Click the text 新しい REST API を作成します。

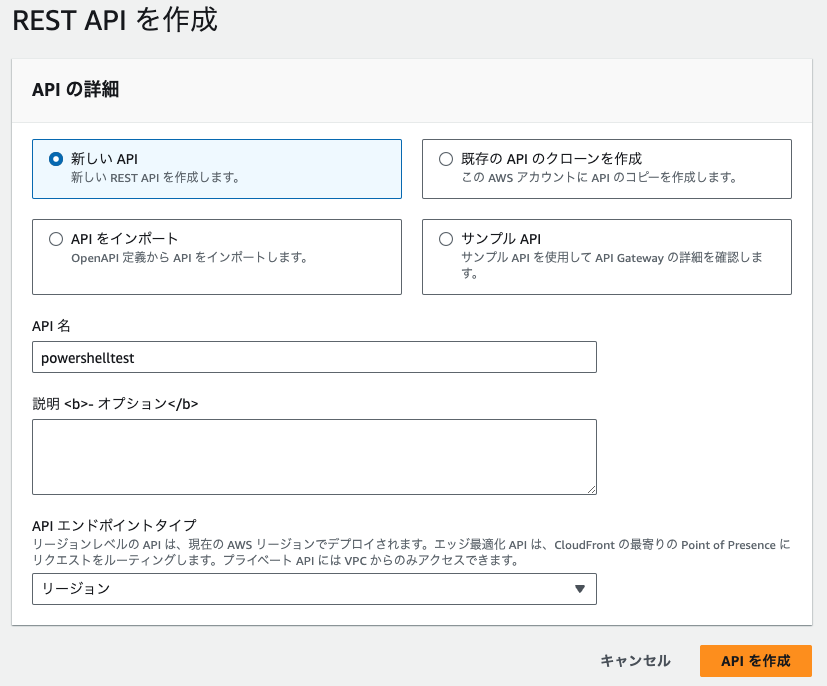pyautogui.click(x=156, y=178)
